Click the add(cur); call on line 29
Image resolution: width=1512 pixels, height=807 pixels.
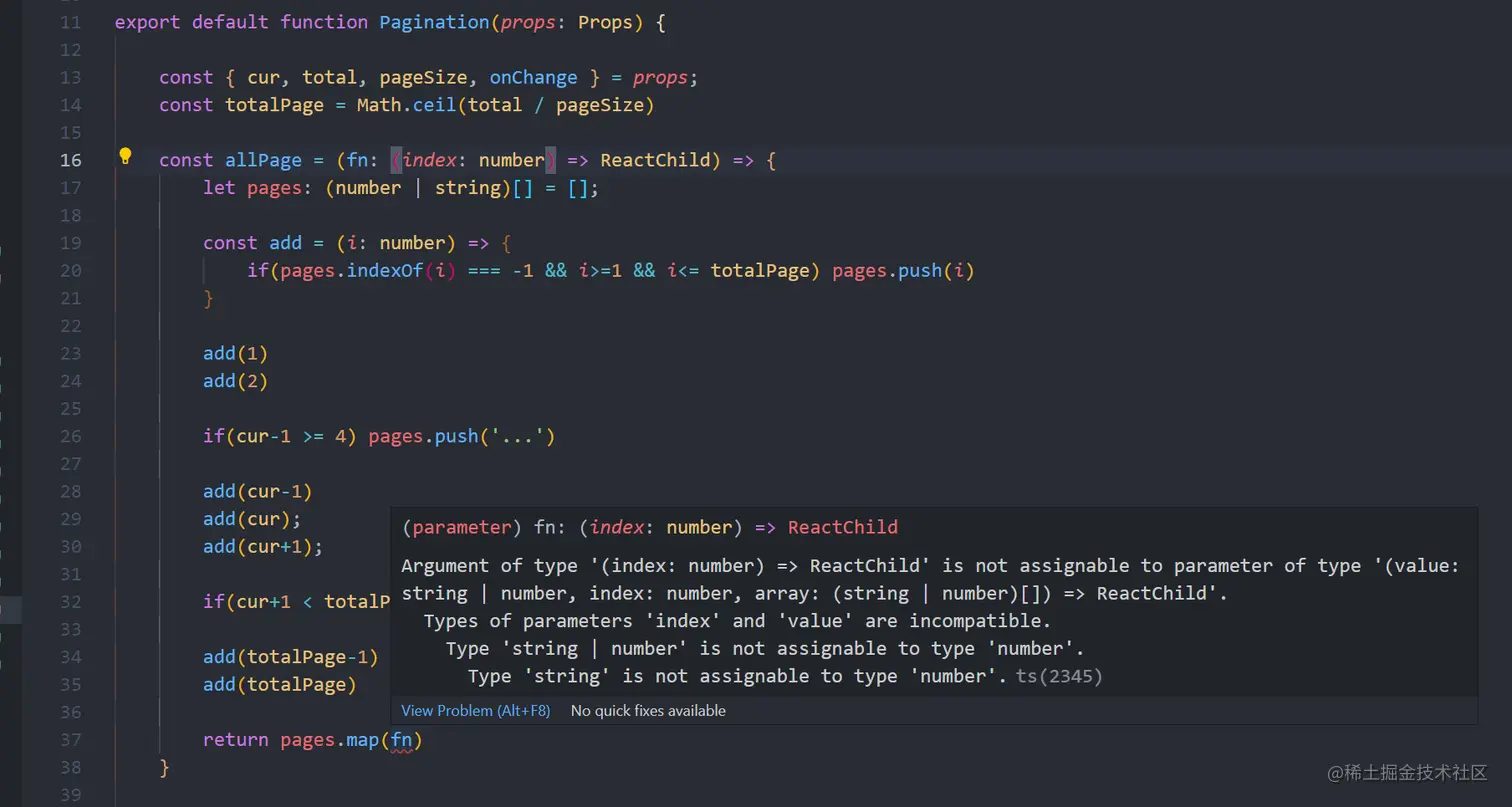click(252, 519)
